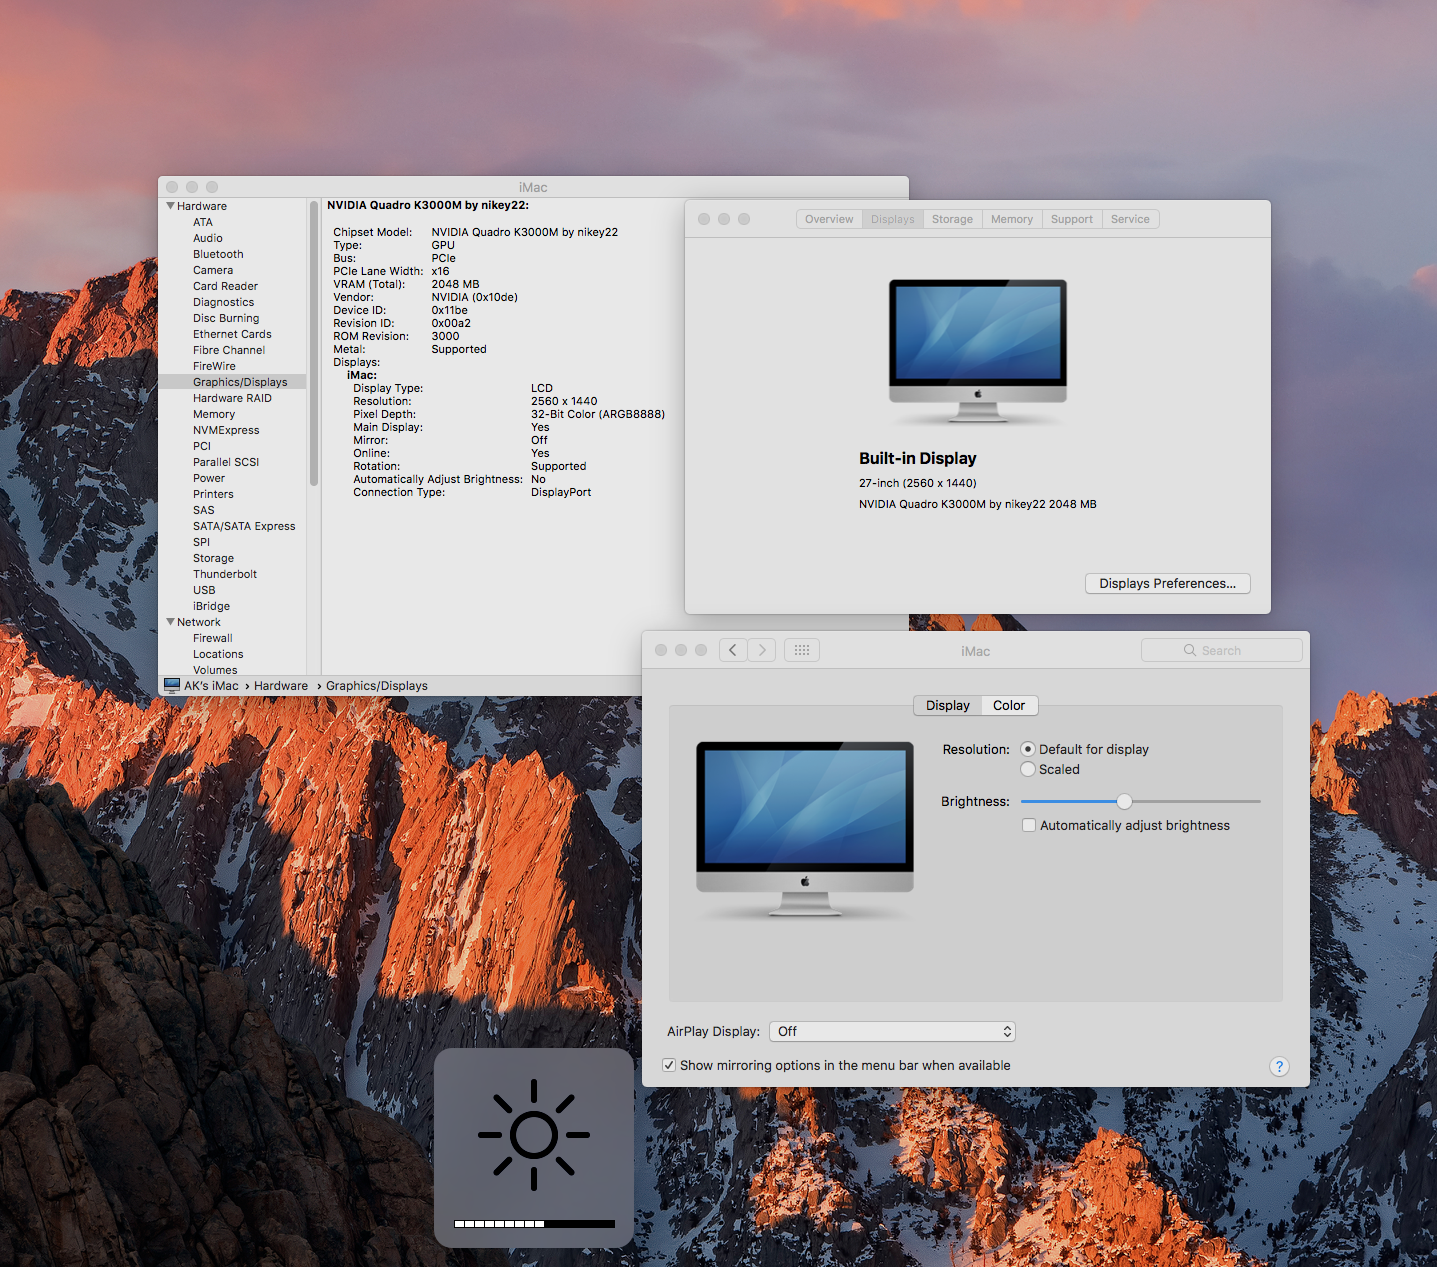This screenshot has width=1437, height=1267.
Task: Click Graphics/Displays in the bottom path bar
Action: click(377, 686)
